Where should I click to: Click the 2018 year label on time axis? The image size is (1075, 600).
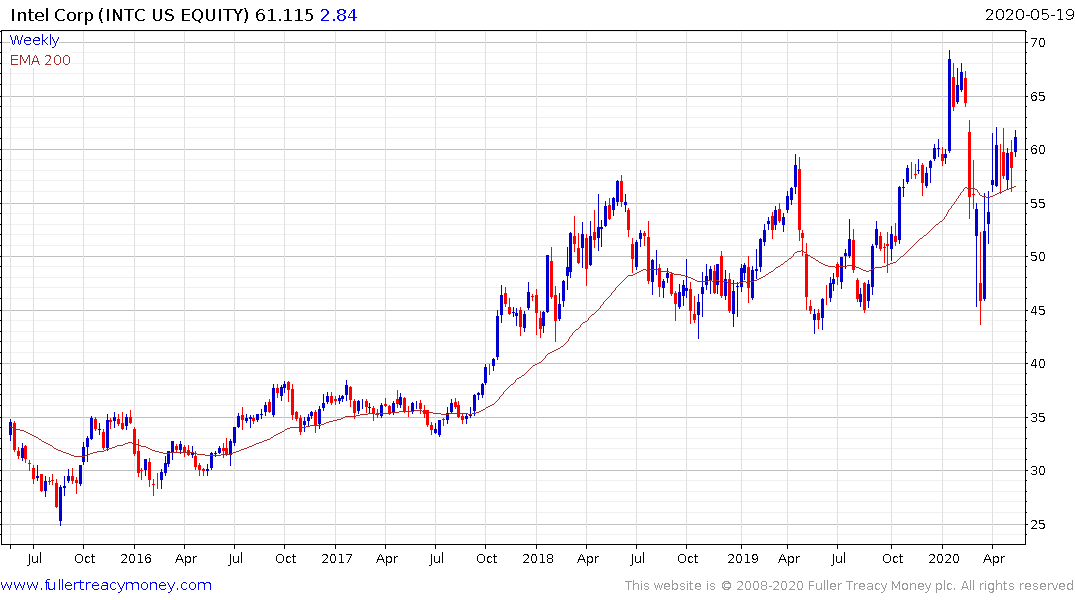pyautogui.click(x=538, y=558)
